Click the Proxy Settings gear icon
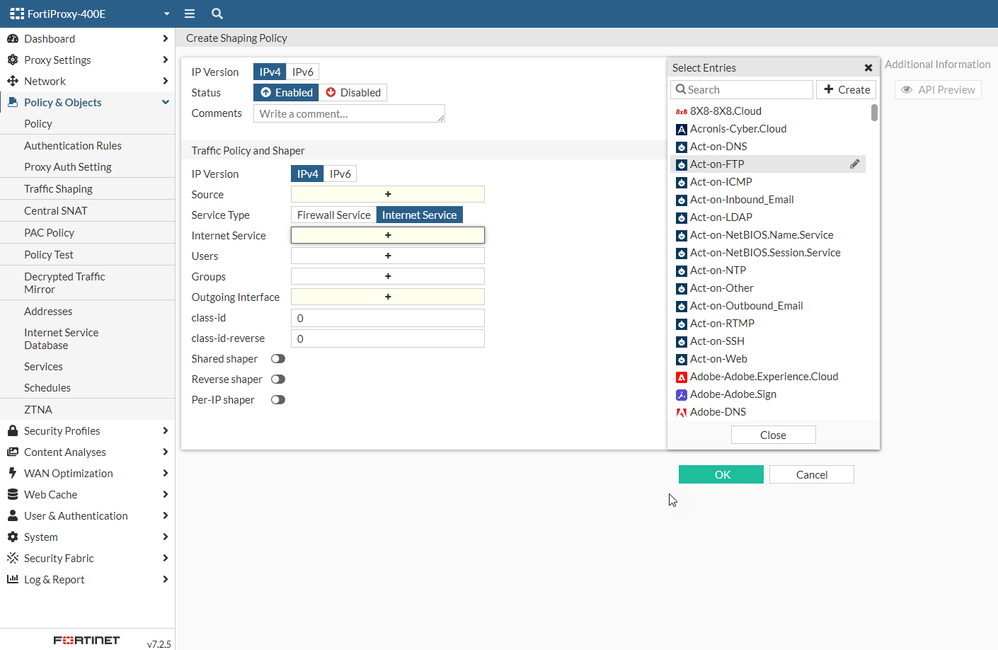This screenshot has width=998, height=650. pyautogui.click(x=12, y=59)
